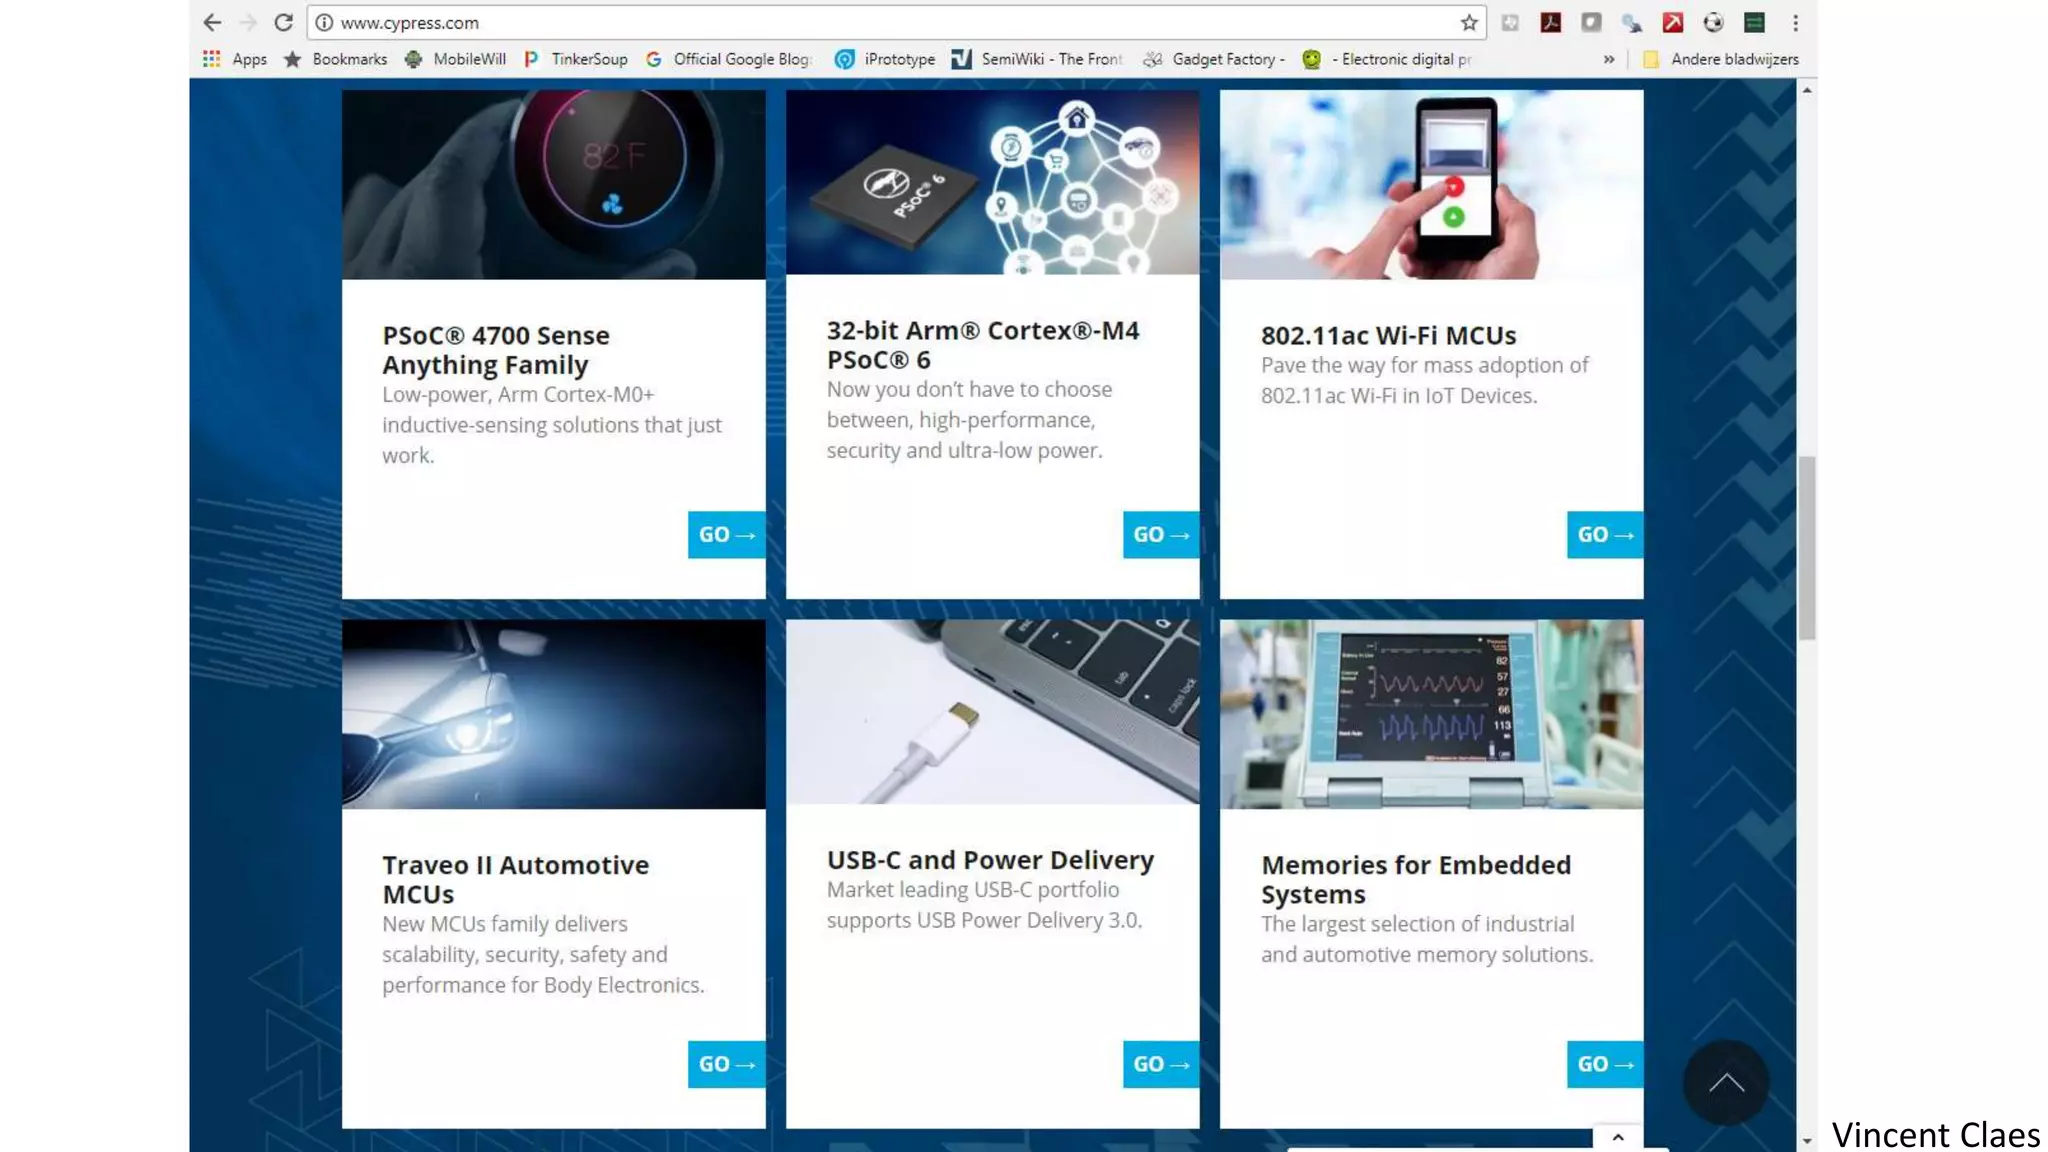Click the red pickaxe extension icon
Viewport: 2048px width, 1152px height.
coord(1672,22)
